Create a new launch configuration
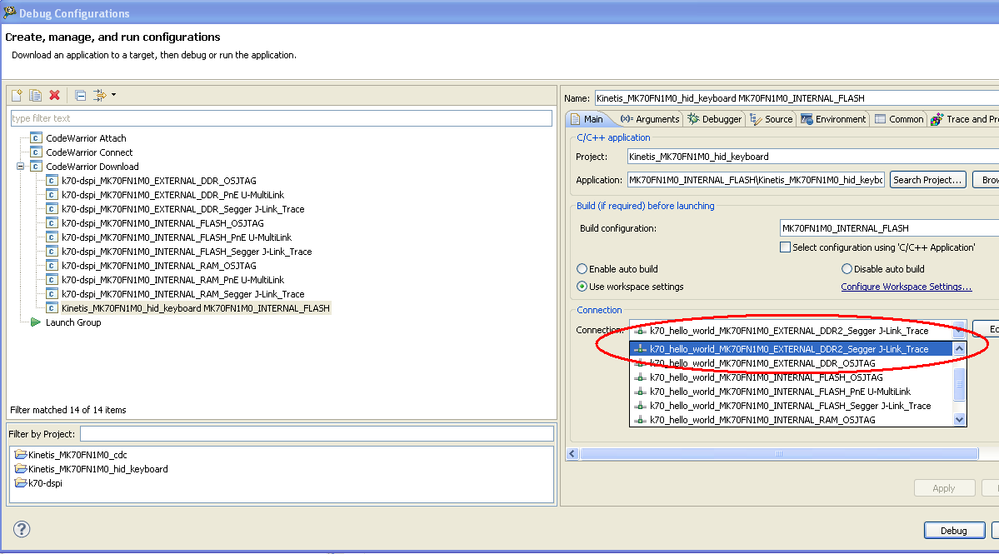The height and width of the screenshot is (554, 999). coord(17,96)
